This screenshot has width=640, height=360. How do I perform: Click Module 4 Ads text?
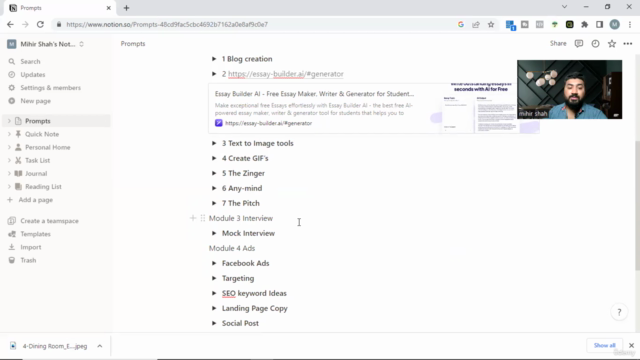(x=232, y=248)
